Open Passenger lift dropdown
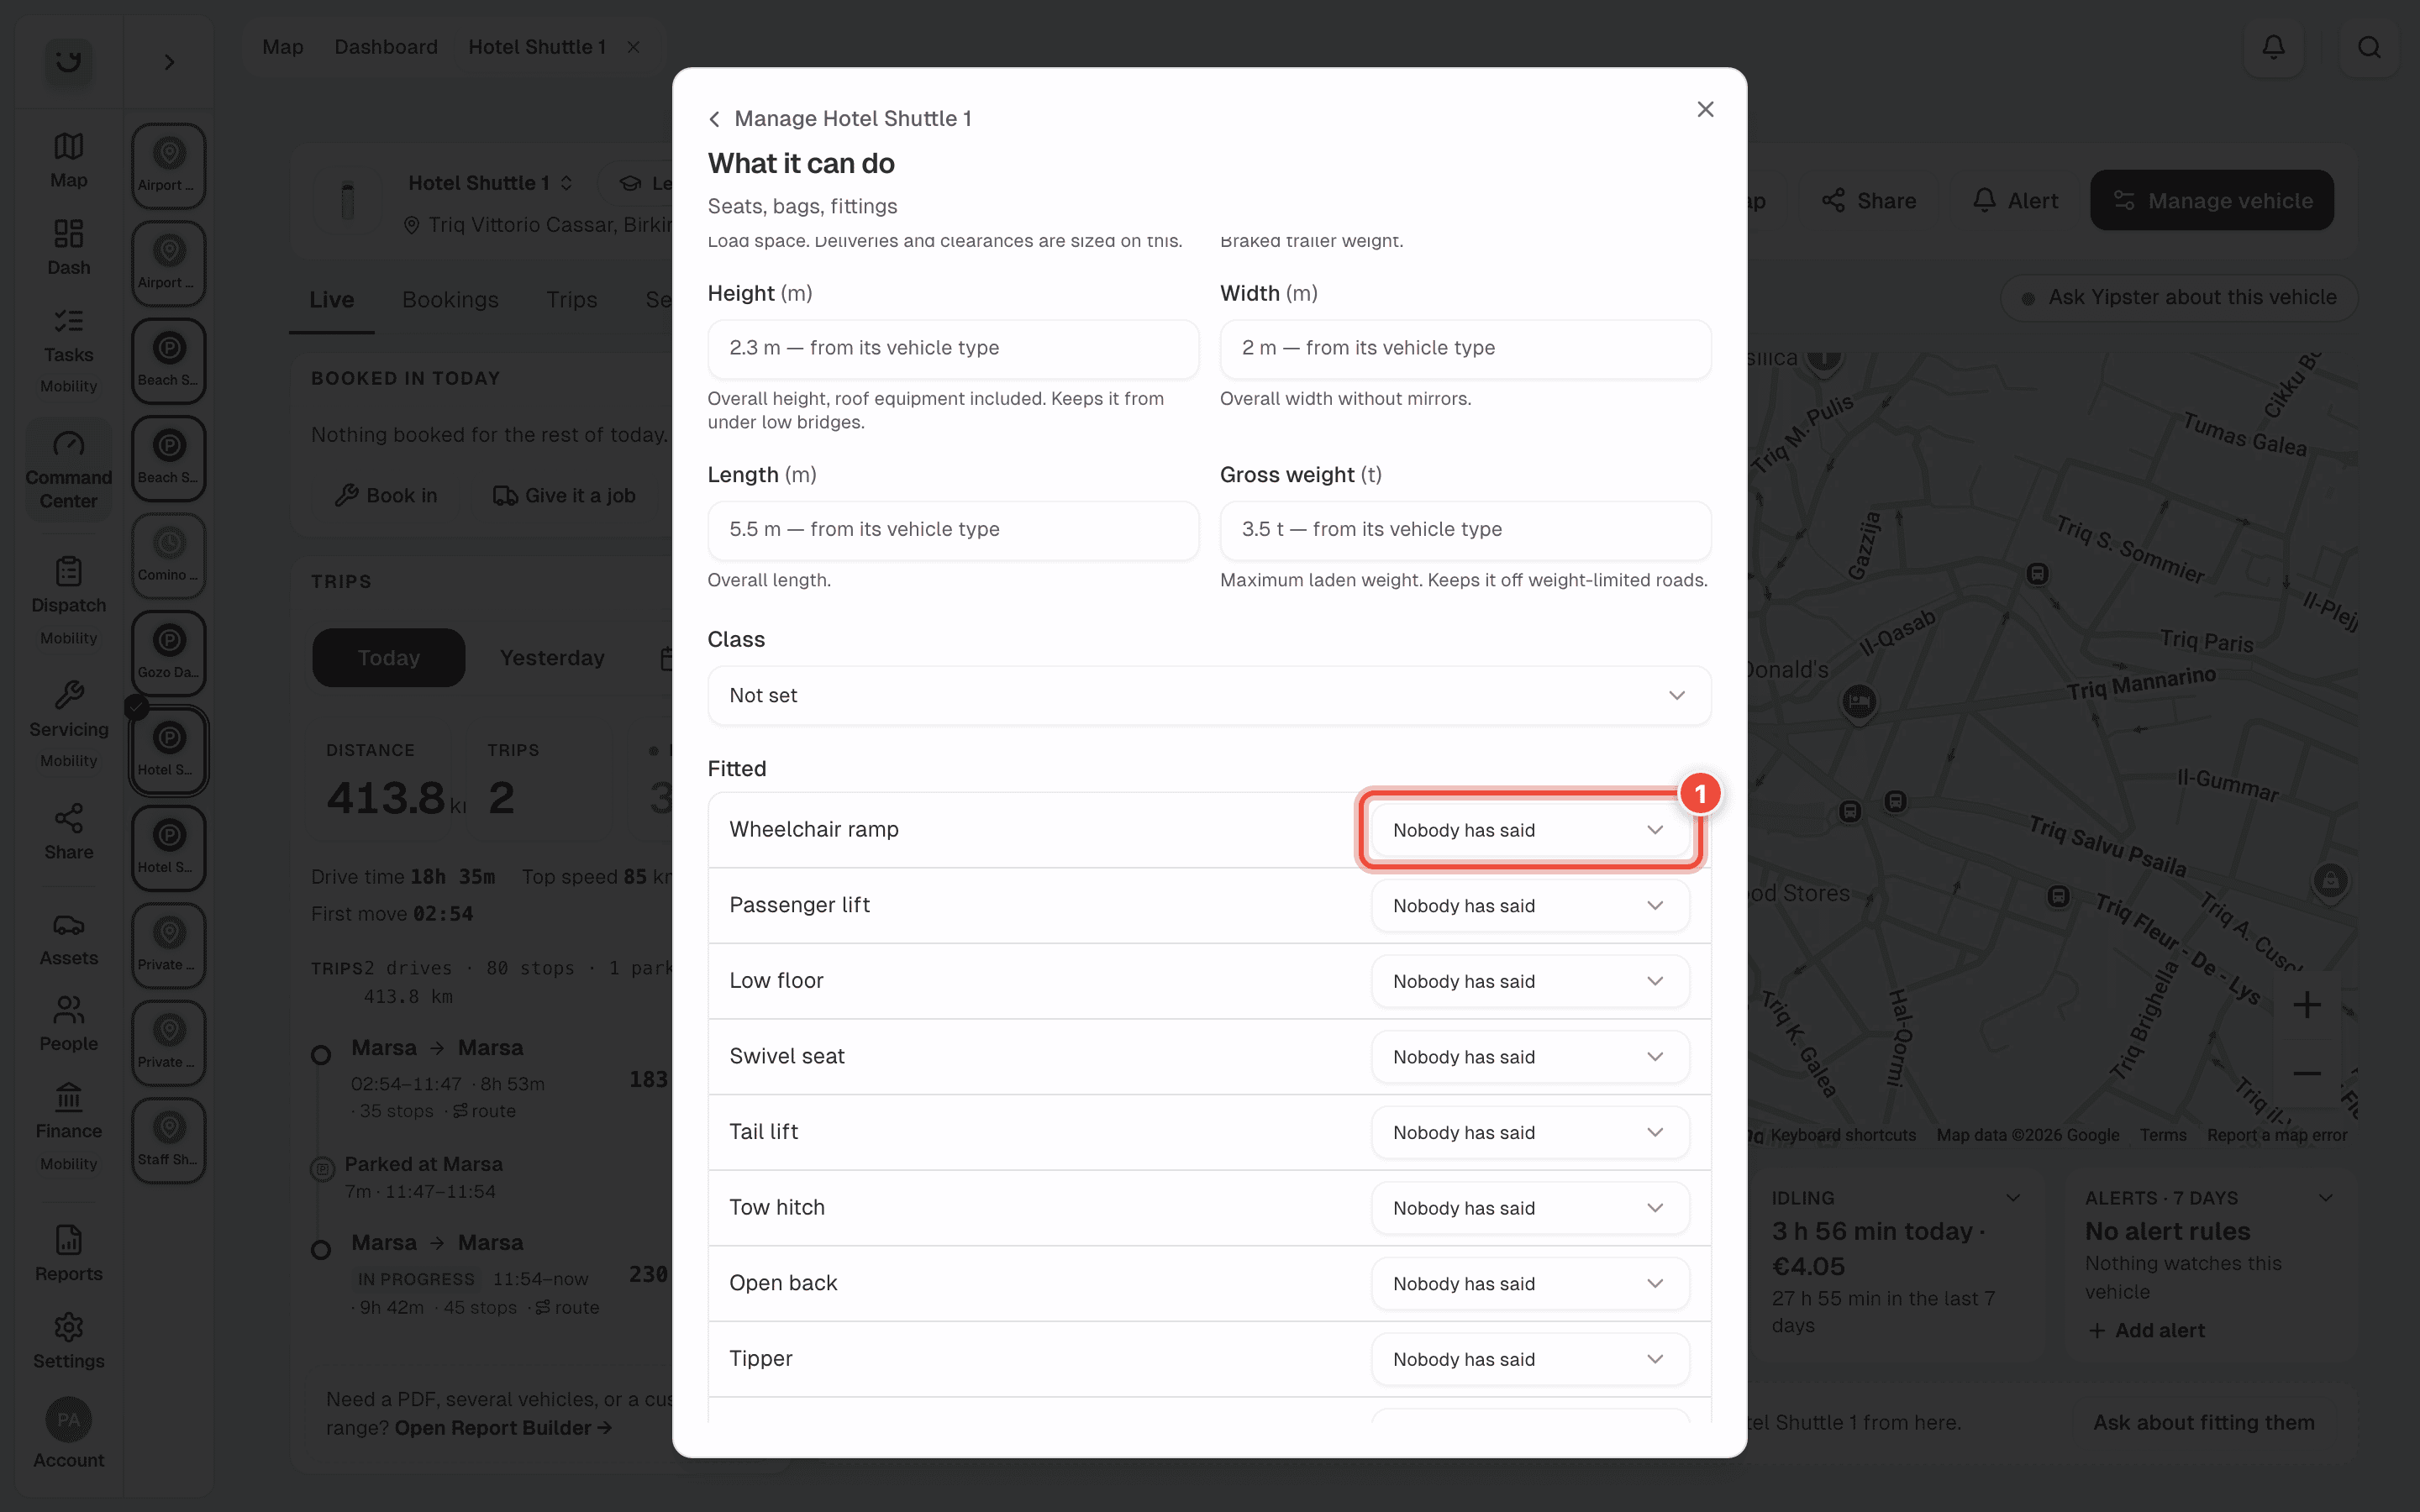Viewport: 2420px width, 1512px height. point(1530,906)
